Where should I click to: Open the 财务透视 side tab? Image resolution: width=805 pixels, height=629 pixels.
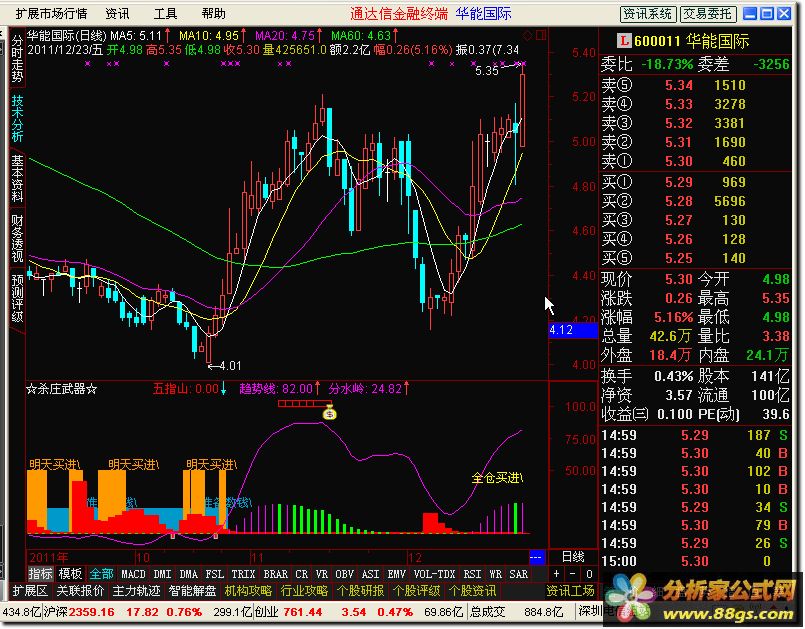[17, 238]
